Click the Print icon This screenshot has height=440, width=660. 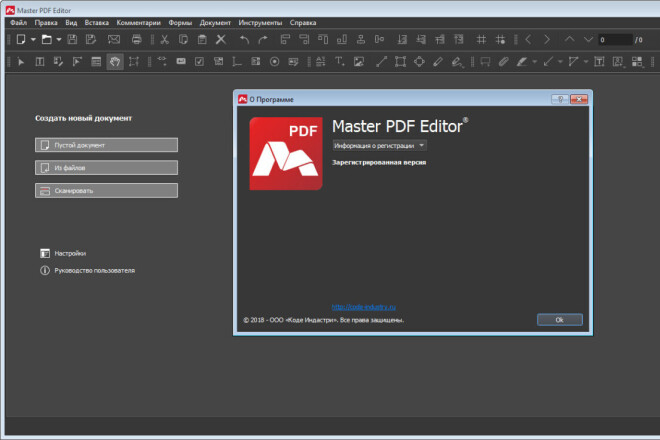tap(137, 40)
